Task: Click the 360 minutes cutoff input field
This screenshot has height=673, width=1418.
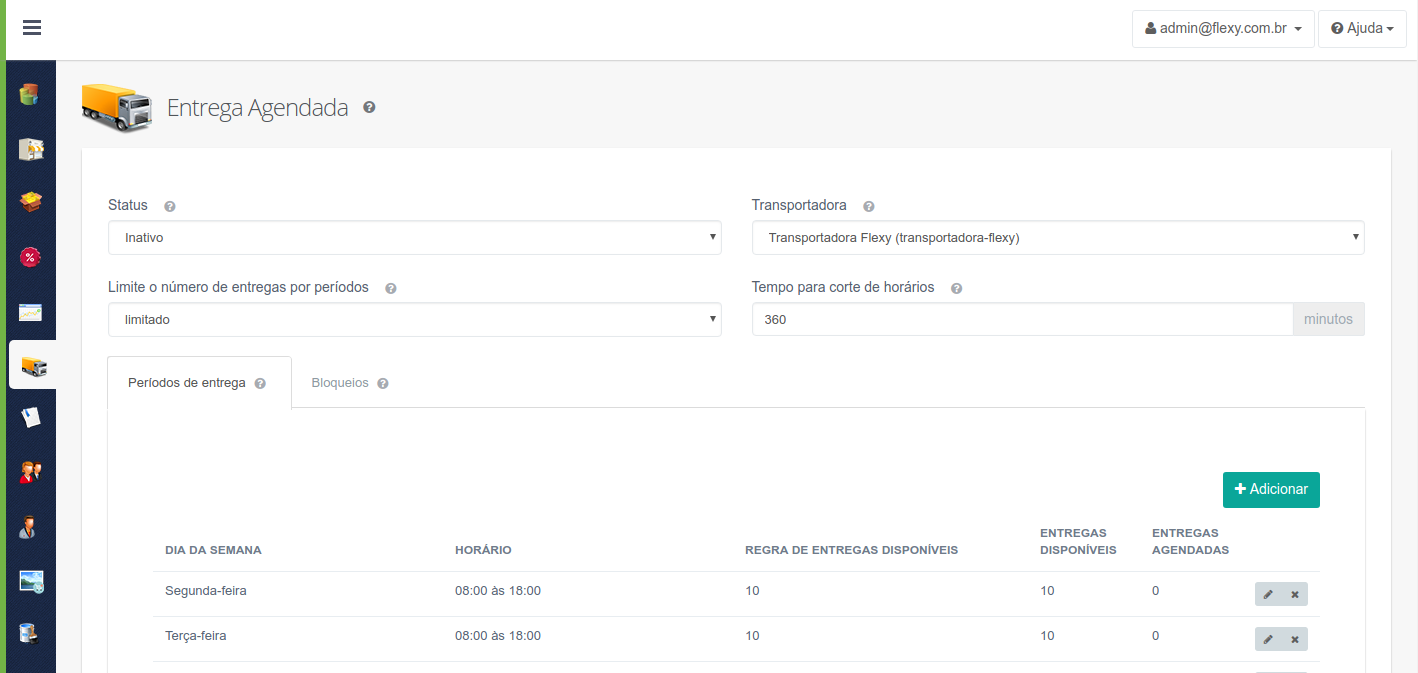Action: click(1022, 320)
